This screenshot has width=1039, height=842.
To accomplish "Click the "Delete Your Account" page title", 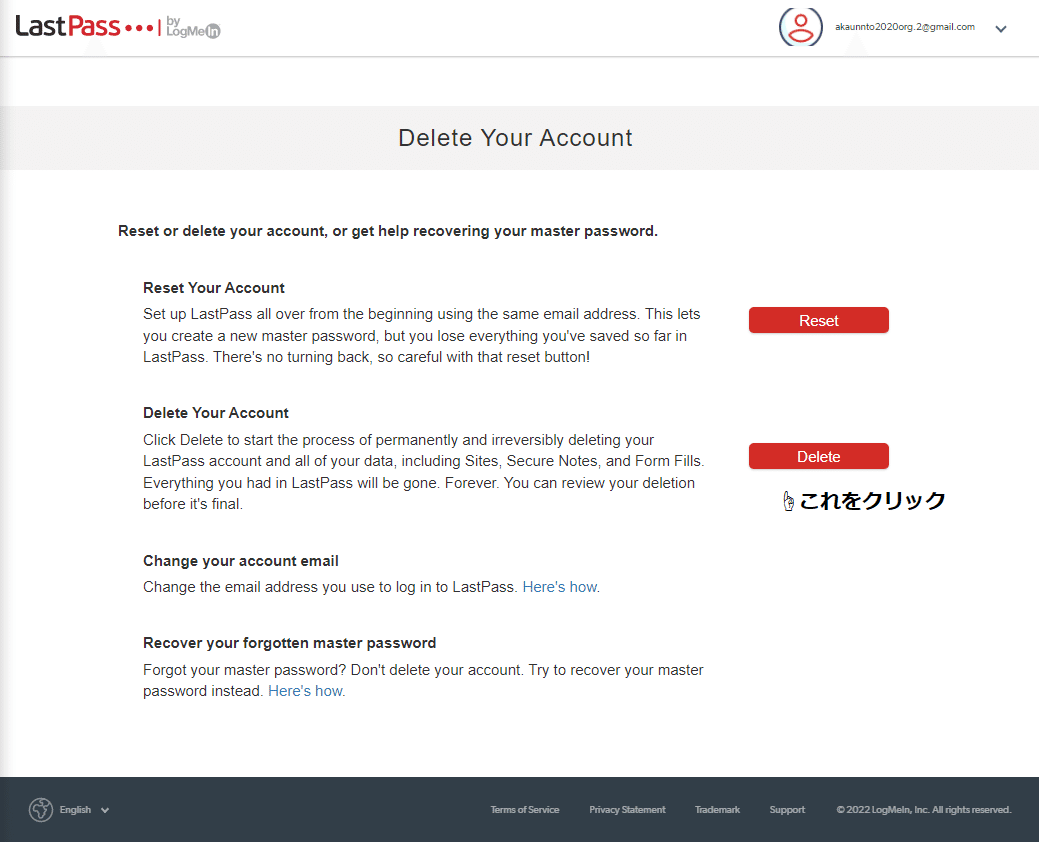I will coord(516,138).
